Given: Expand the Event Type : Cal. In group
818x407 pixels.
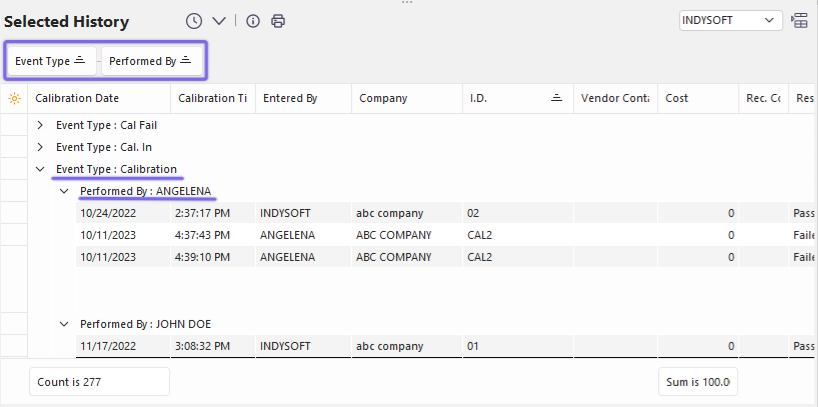Looking at the screenshot, I should (x=40, y=147).
